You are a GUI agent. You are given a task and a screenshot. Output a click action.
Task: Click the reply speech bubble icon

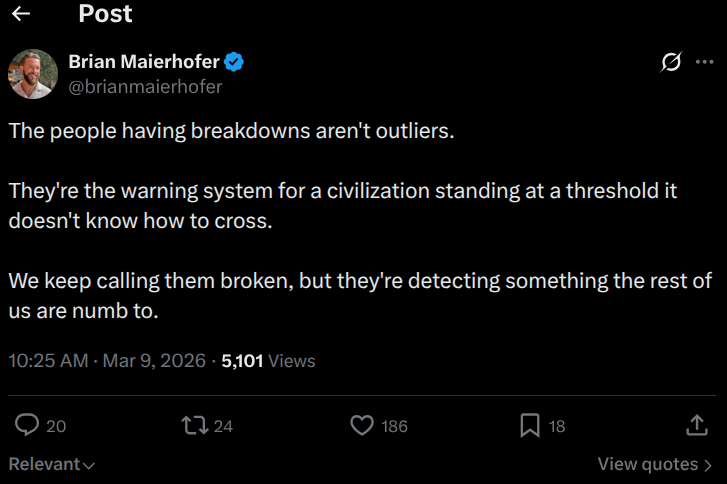(27, 425)
